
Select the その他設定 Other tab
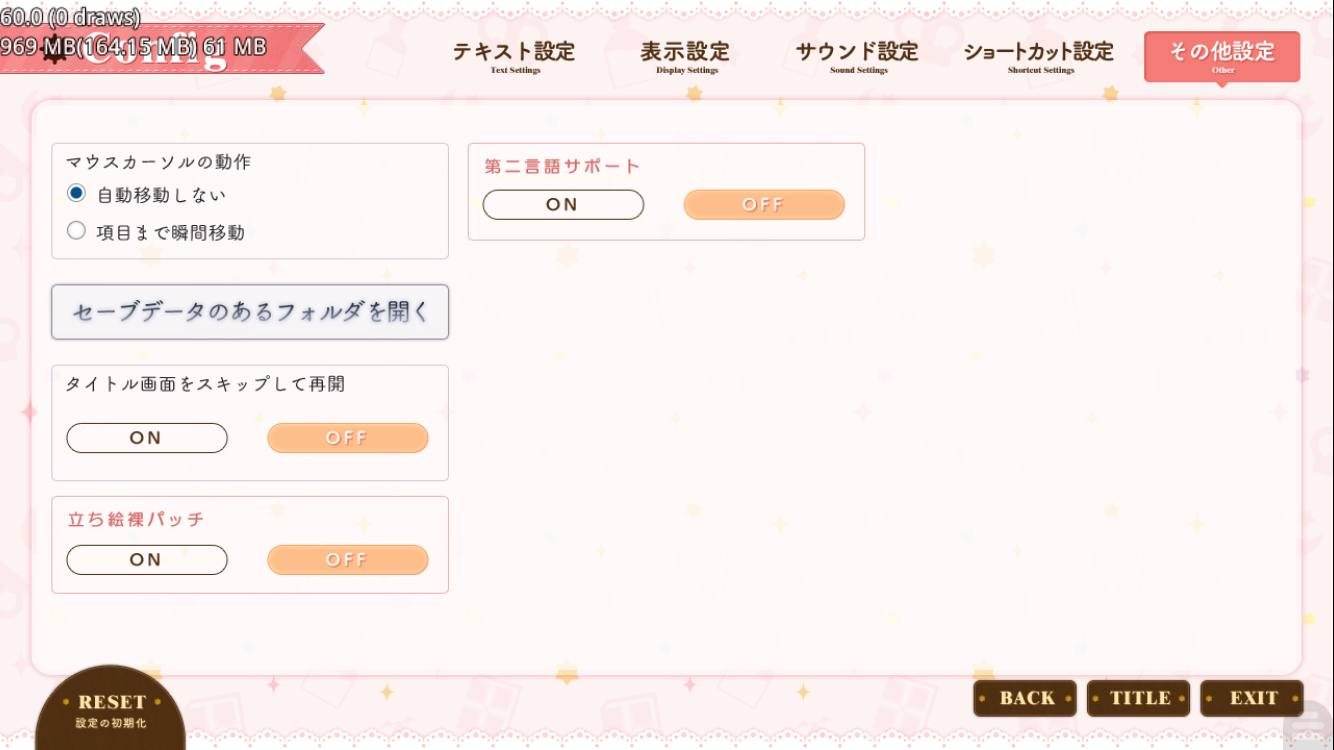[1222, 56]
